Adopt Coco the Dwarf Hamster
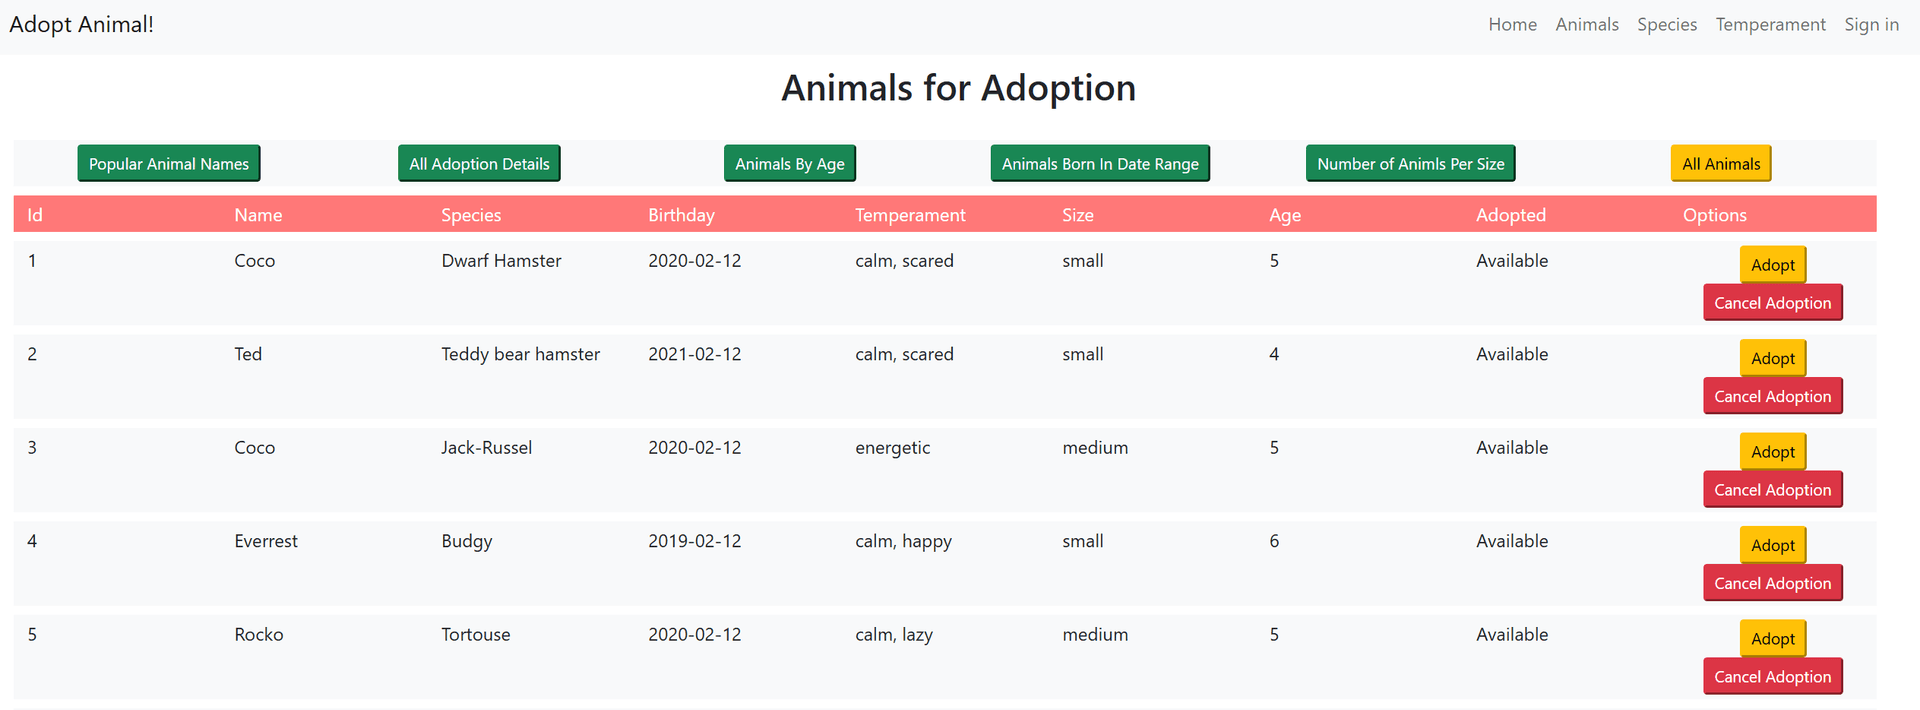The width and height of the screenshot is (1920, 710). (x=1773, y=265)
